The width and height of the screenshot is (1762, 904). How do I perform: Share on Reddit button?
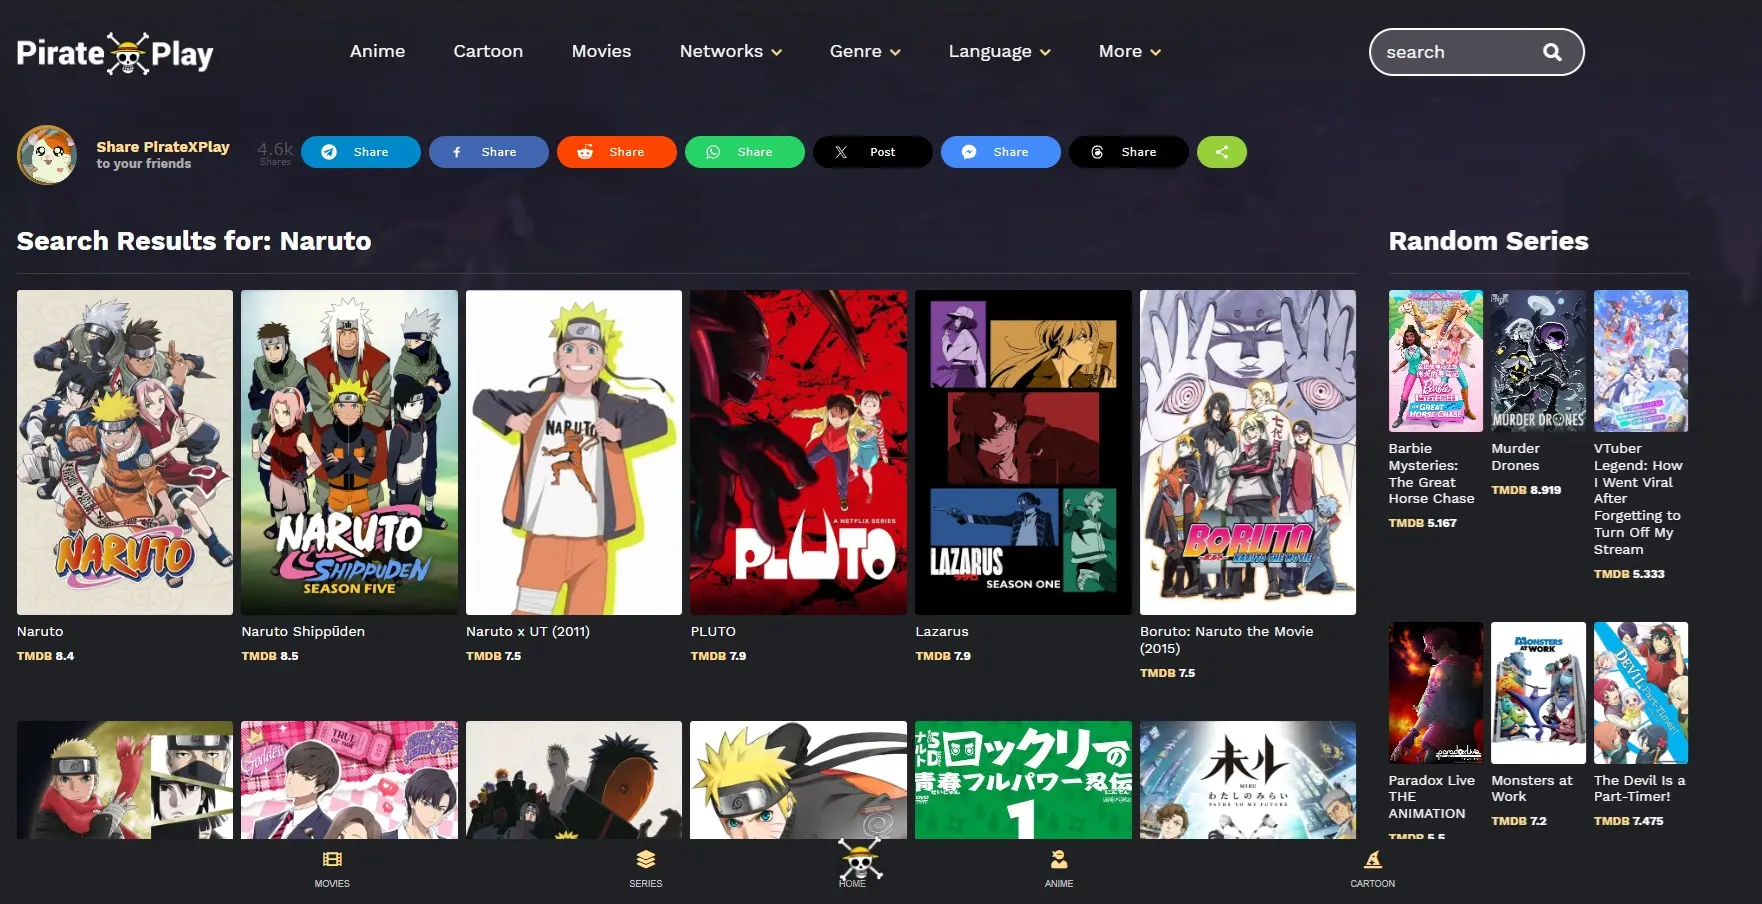coord(617,152)
